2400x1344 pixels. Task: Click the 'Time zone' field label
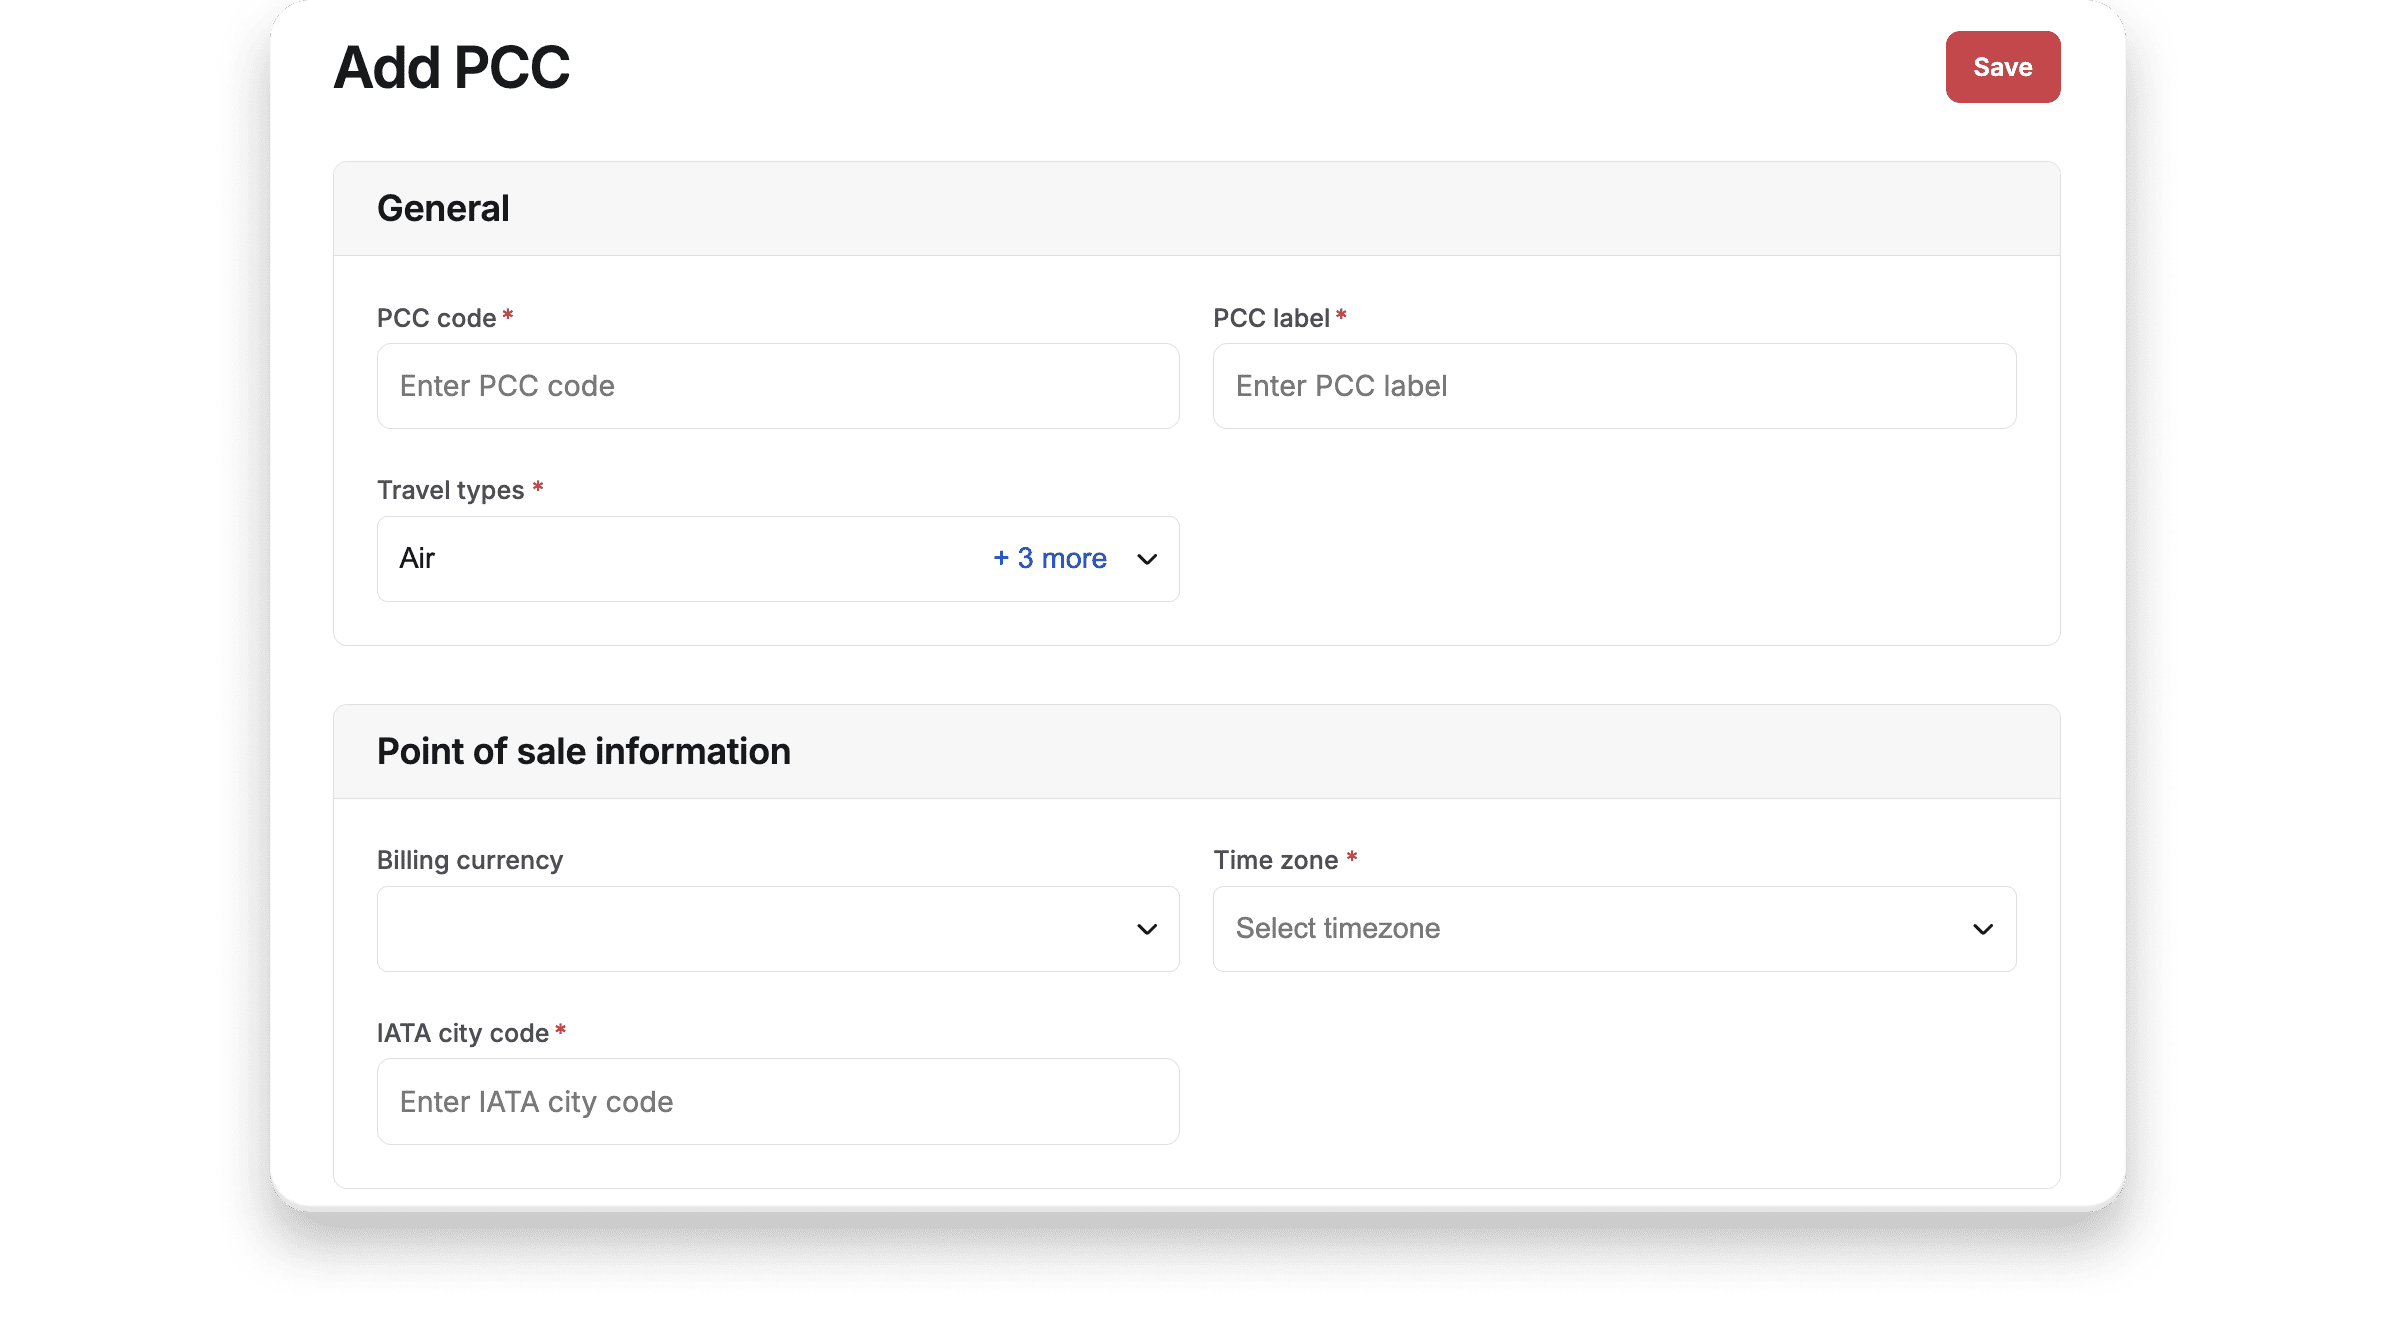pos(1275,860)
